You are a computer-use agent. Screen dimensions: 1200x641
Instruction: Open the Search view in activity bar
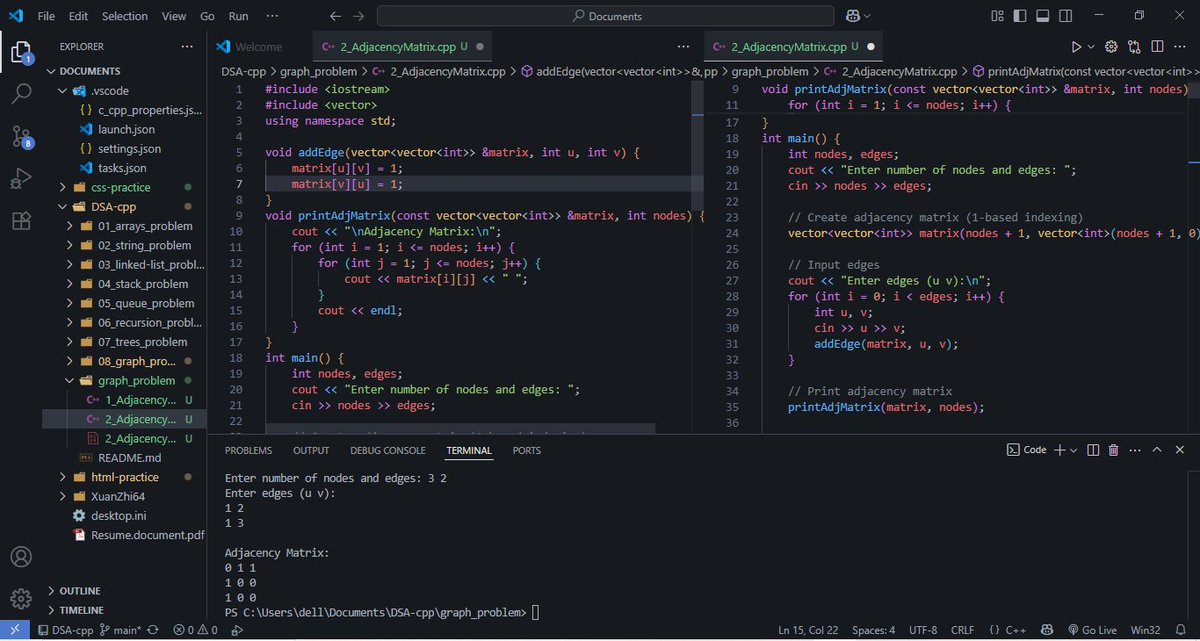click(21, 95)
